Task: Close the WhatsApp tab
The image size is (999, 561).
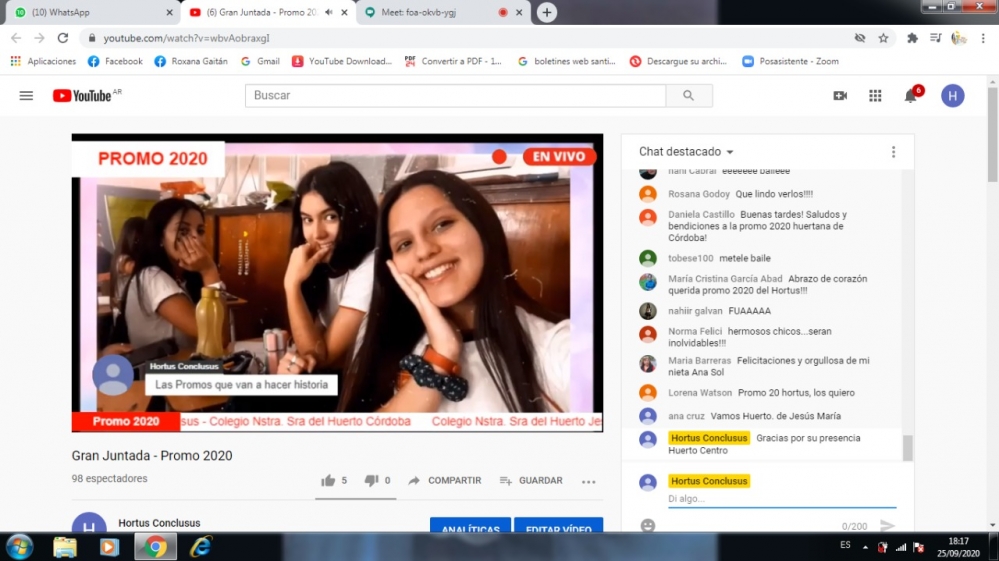Action: (169, 12)
